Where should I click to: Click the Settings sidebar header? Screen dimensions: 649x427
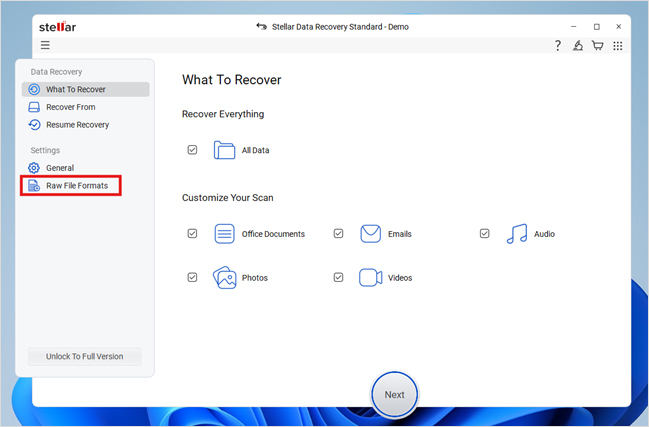tap(45, 150)
